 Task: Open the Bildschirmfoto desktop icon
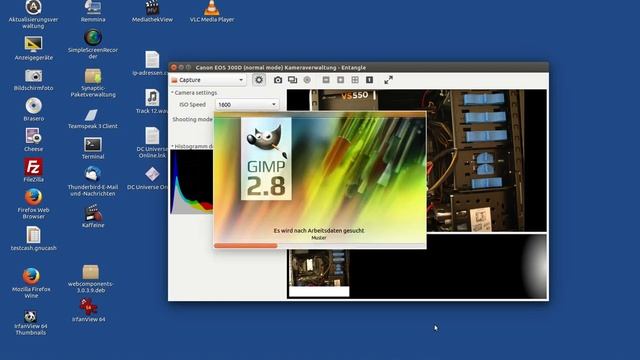(33, 80)
